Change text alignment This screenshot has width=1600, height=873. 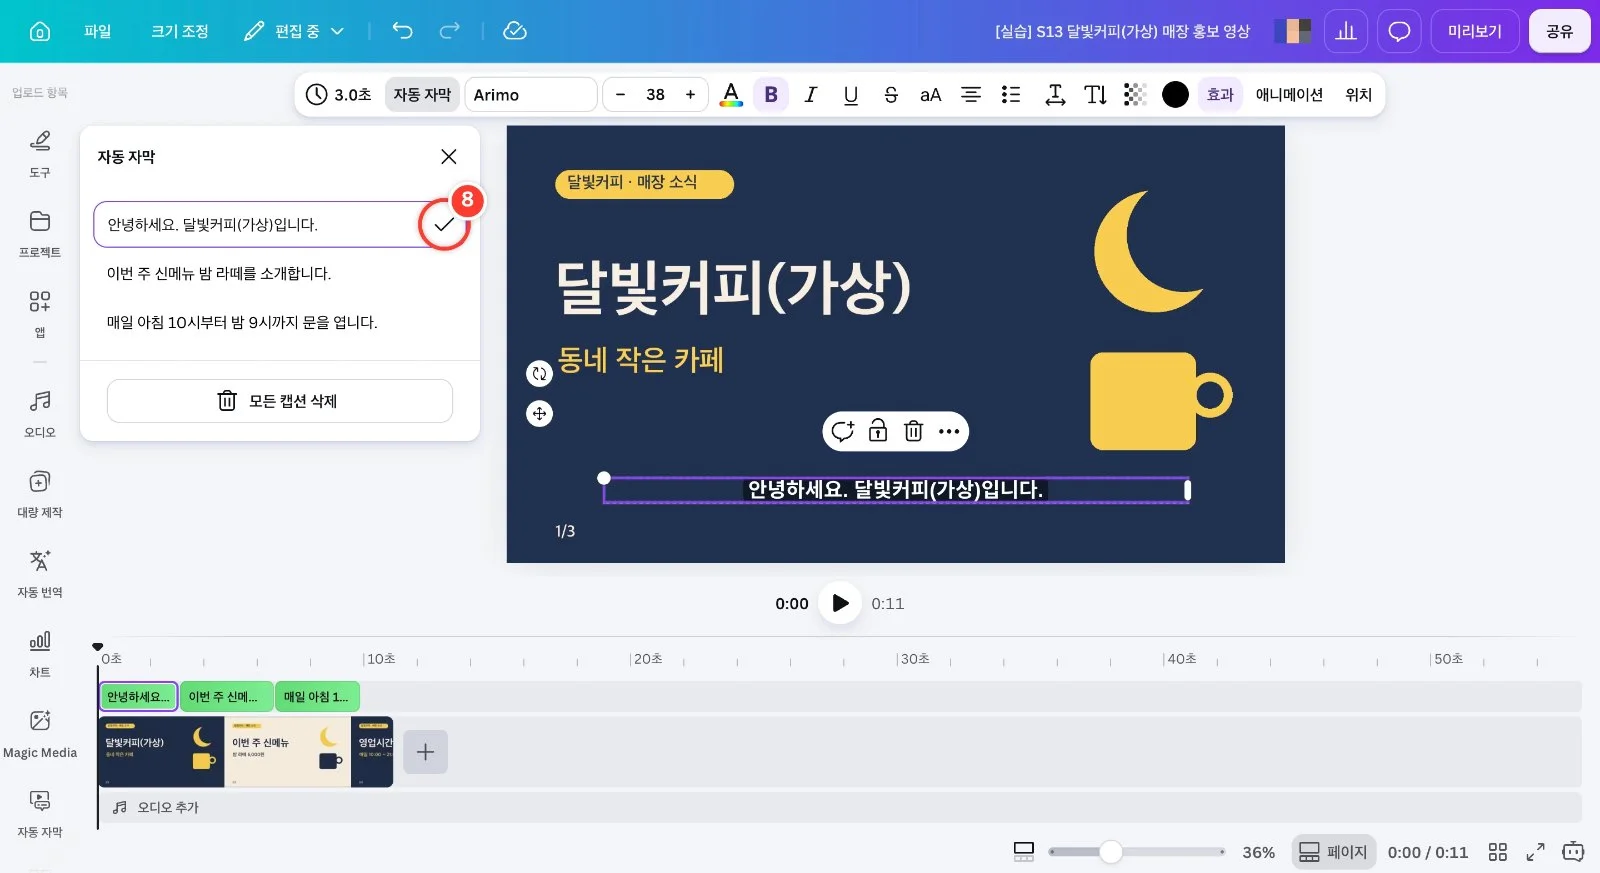(x=971, y=94)
